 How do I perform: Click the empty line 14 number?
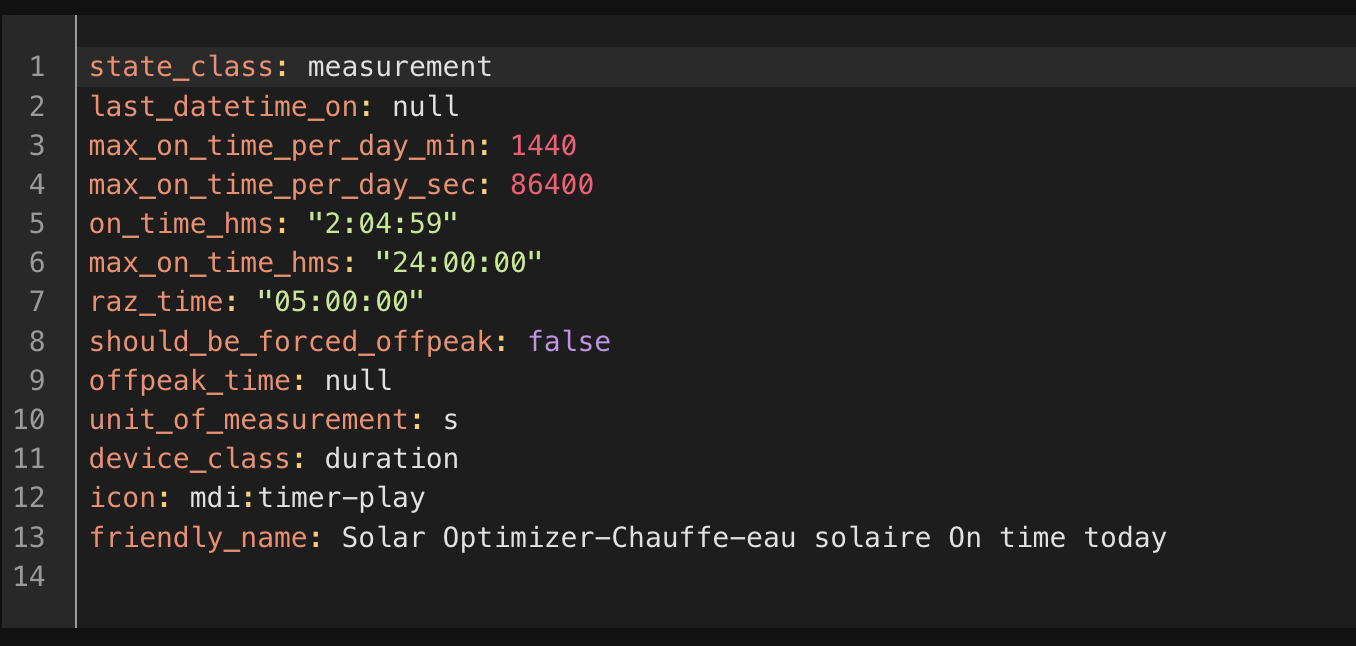coord(30,577)
